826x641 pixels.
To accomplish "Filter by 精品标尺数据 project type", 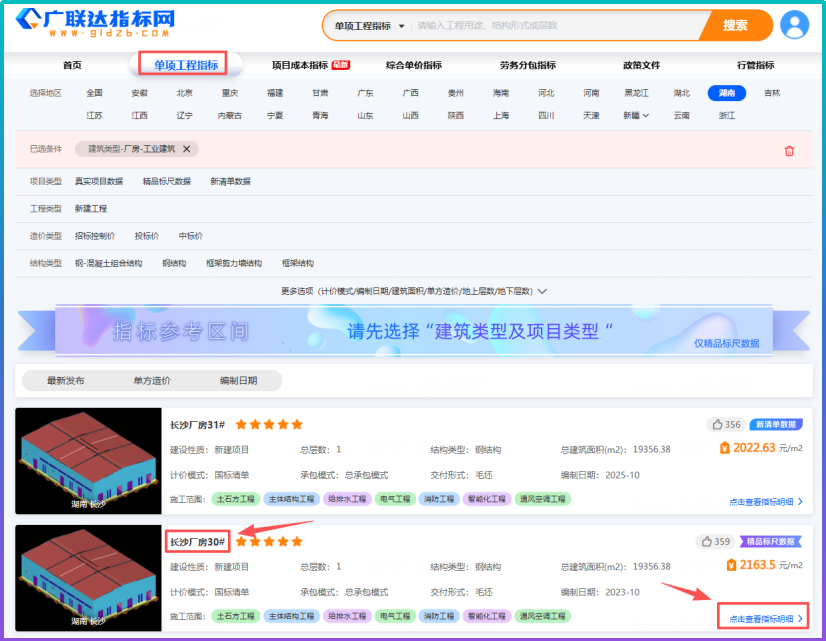I will 166,182.
